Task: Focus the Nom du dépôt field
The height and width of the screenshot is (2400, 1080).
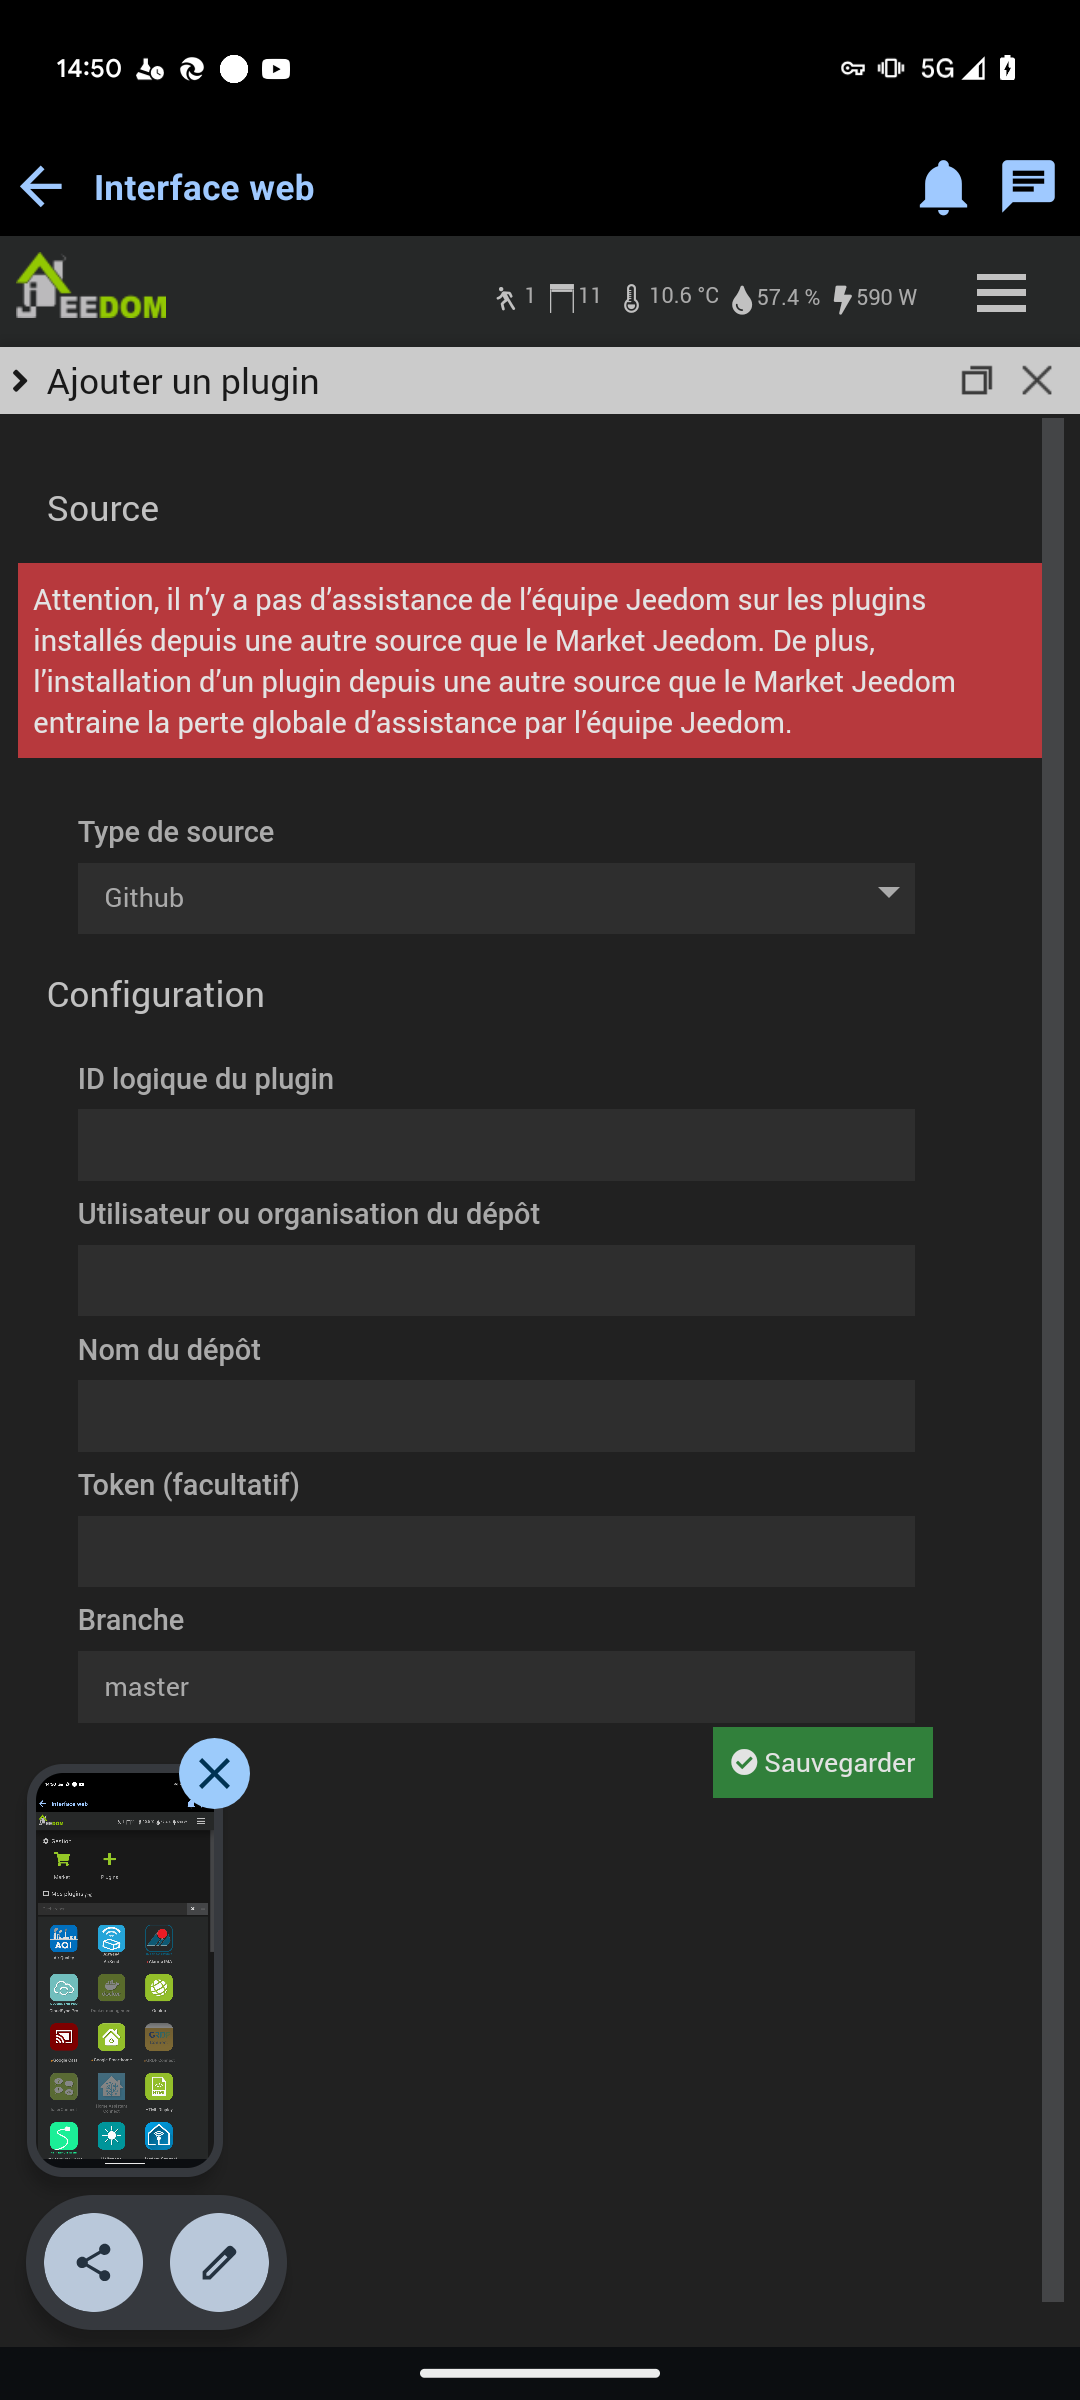Action: tap(496, 1416)
